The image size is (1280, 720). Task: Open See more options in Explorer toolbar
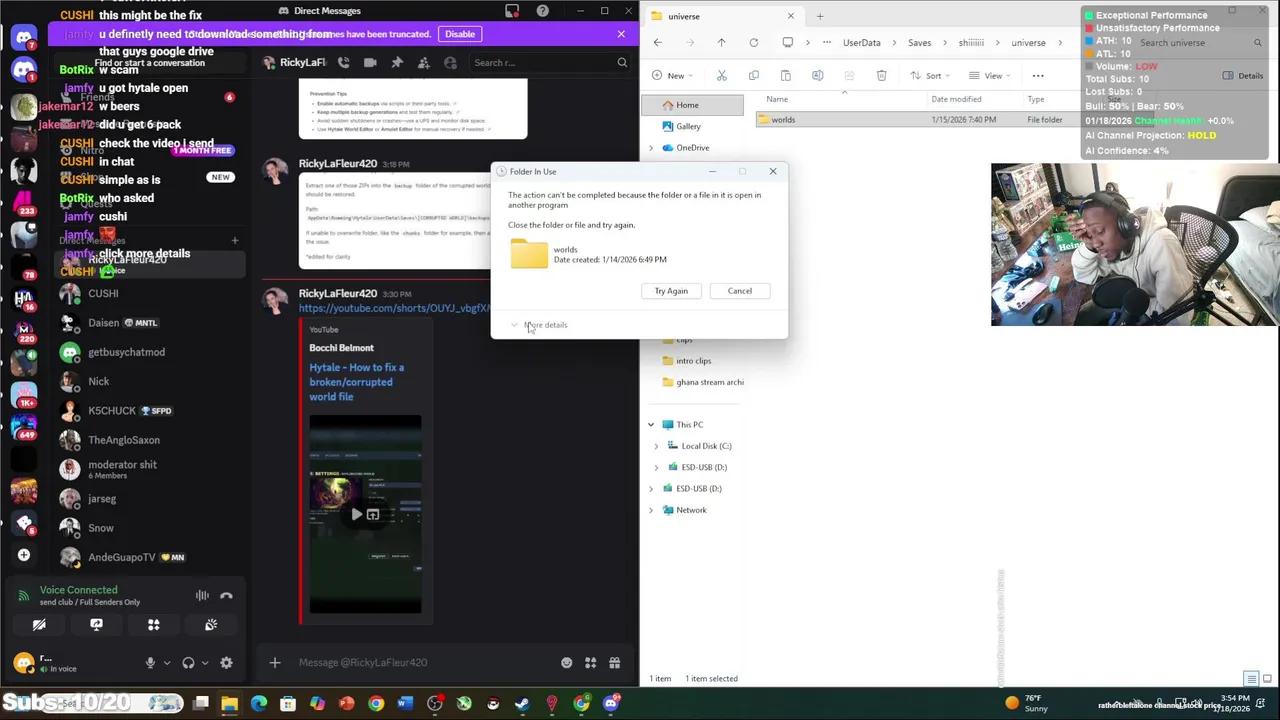pos(1038,76)
